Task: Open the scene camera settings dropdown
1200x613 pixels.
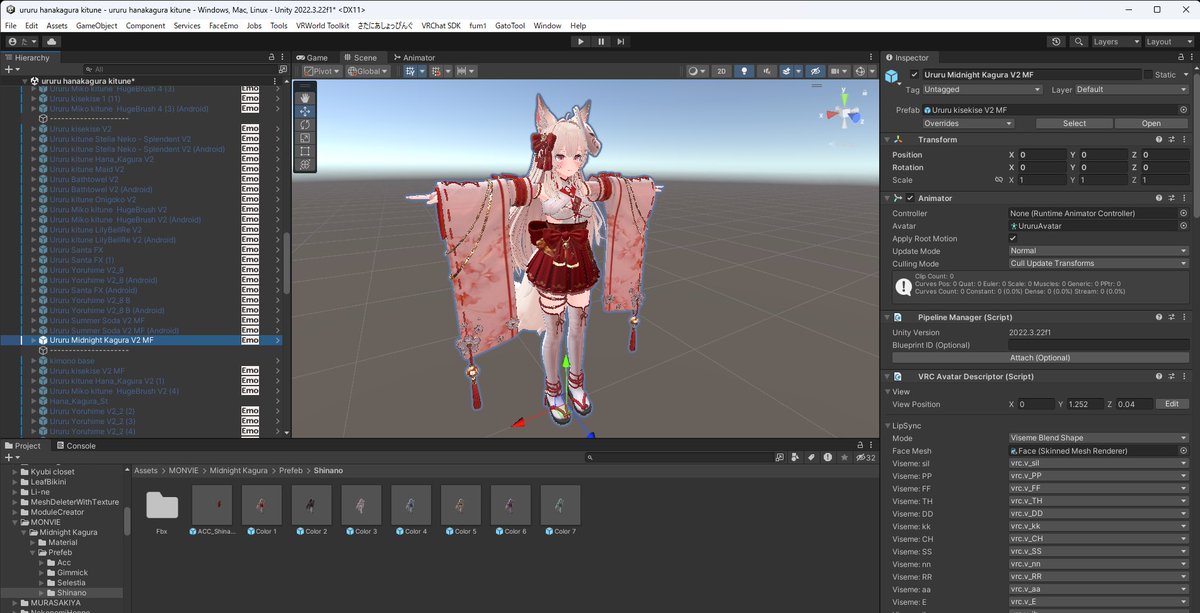Action: (x=839, y=72)
